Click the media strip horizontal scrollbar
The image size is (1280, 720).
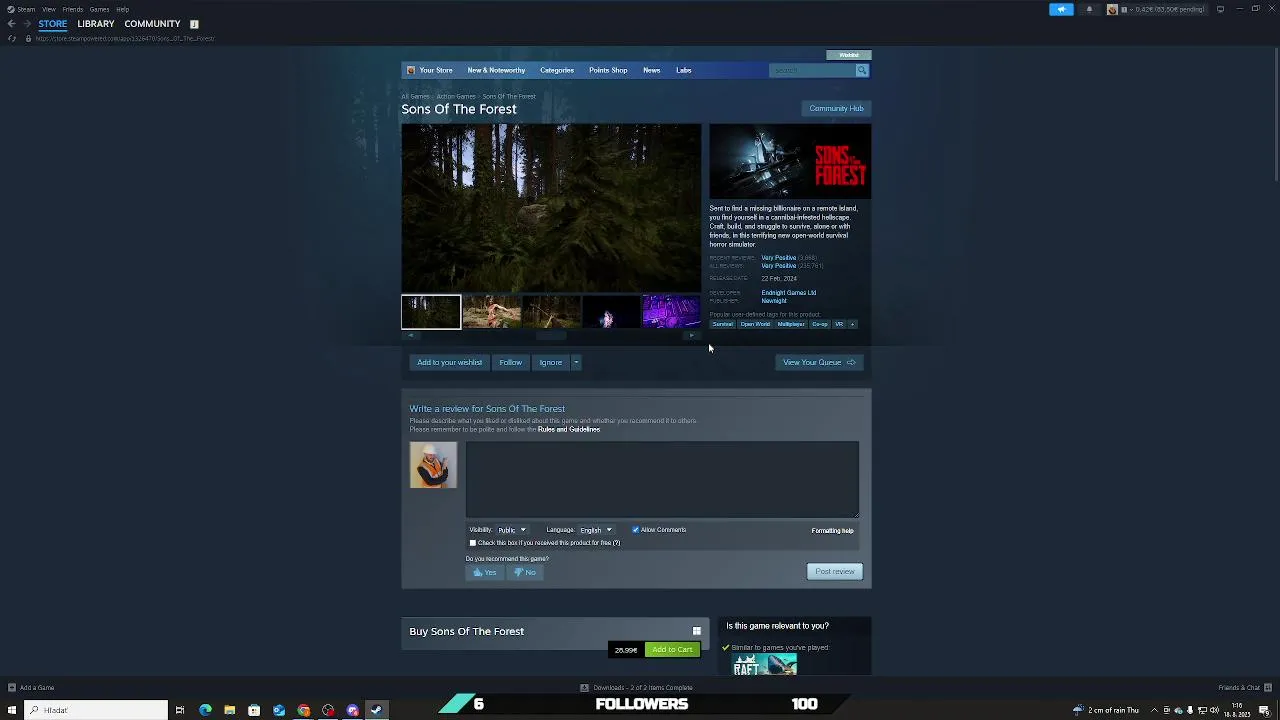click(x=551, y=336)
